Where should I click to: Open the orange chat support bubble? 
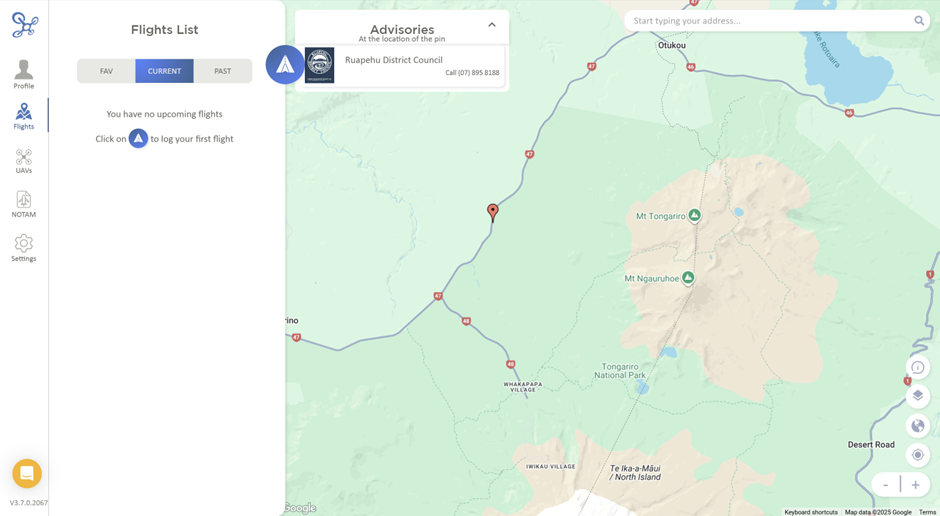click(x=27, y=473)
